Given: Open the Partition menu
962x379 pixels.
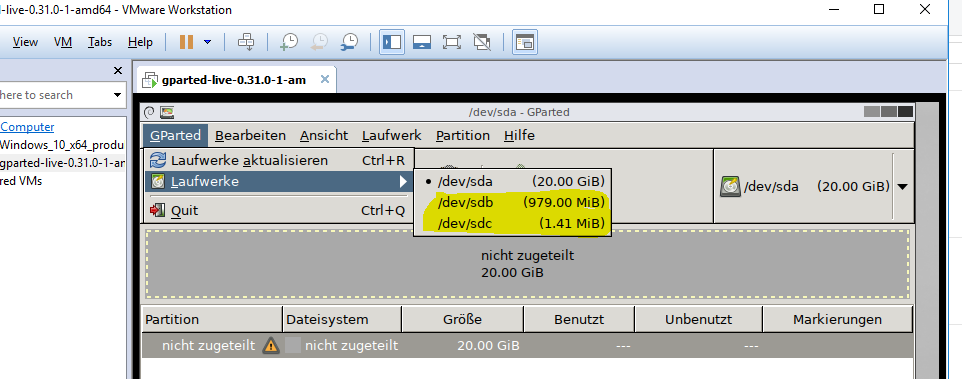Looking at the screenshot, I should coord(463,136).
